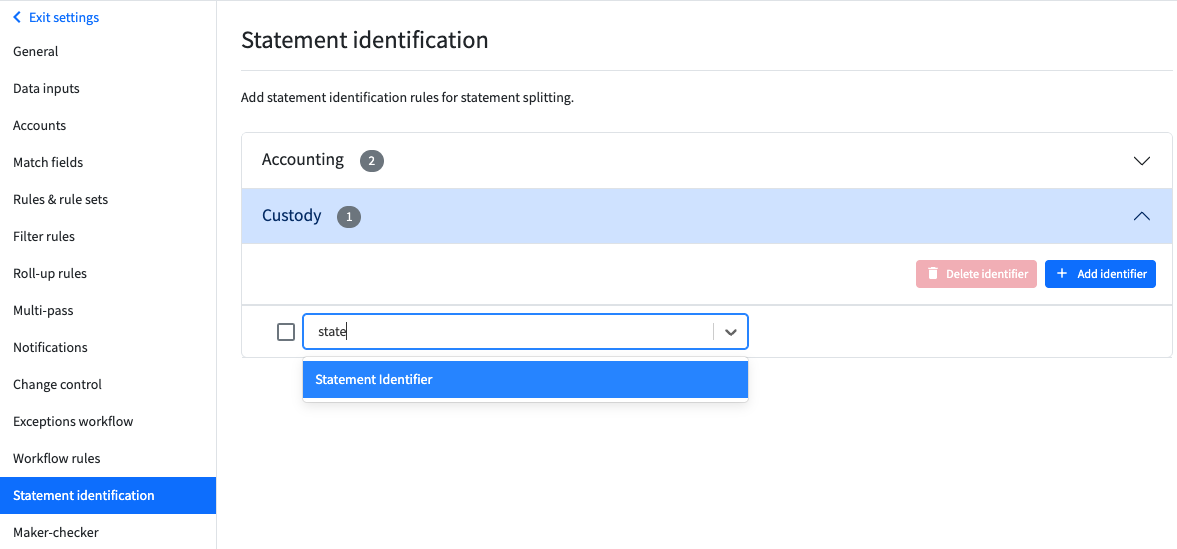Open the Match fields settings page

48,162
